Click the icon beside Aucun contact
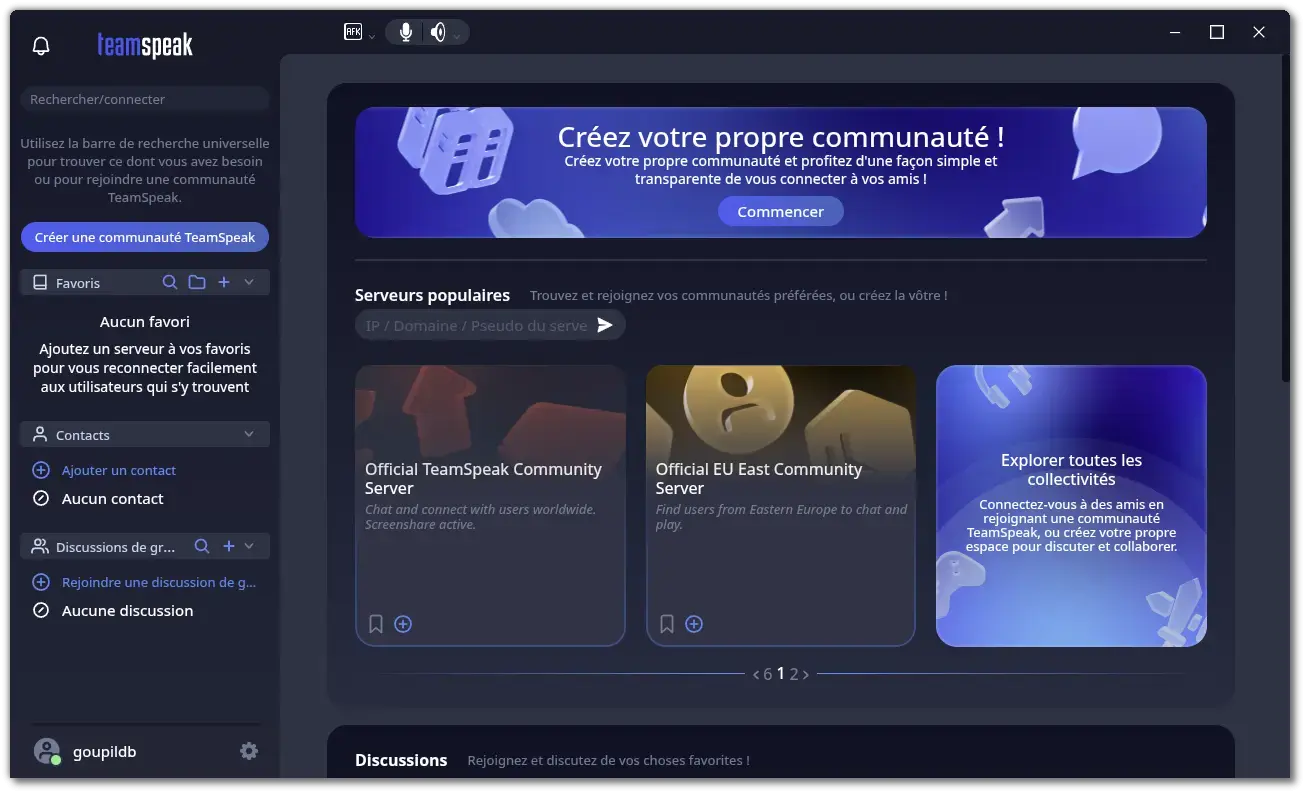The image size is (1306, 794). pyautogui.click(x=41, y=498)
